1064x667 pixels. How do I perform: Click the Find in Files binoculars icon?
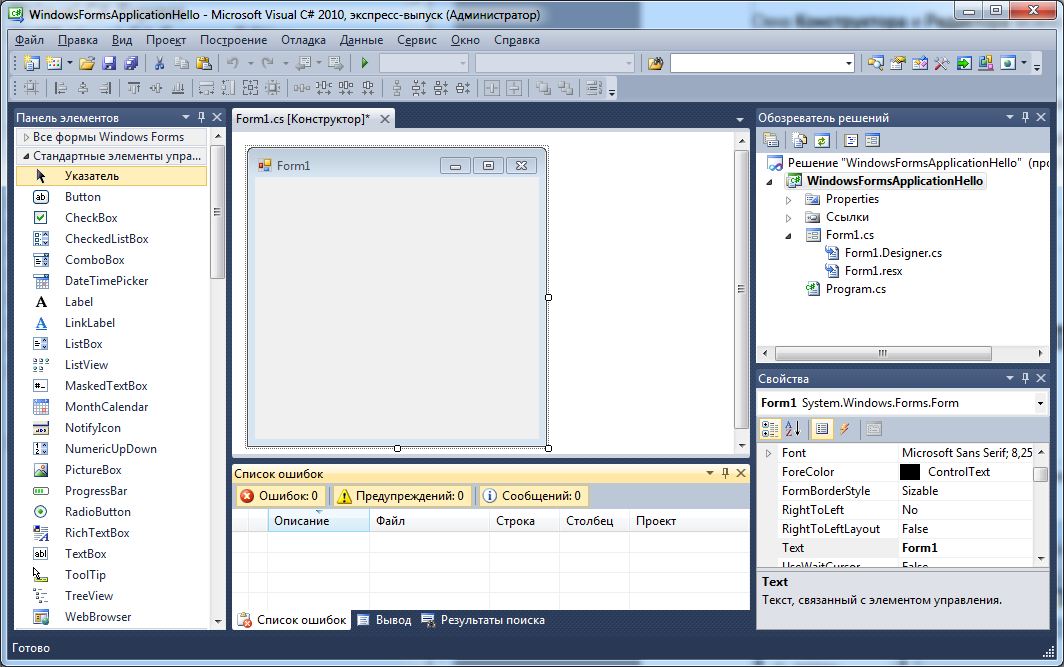coord(655,63)
